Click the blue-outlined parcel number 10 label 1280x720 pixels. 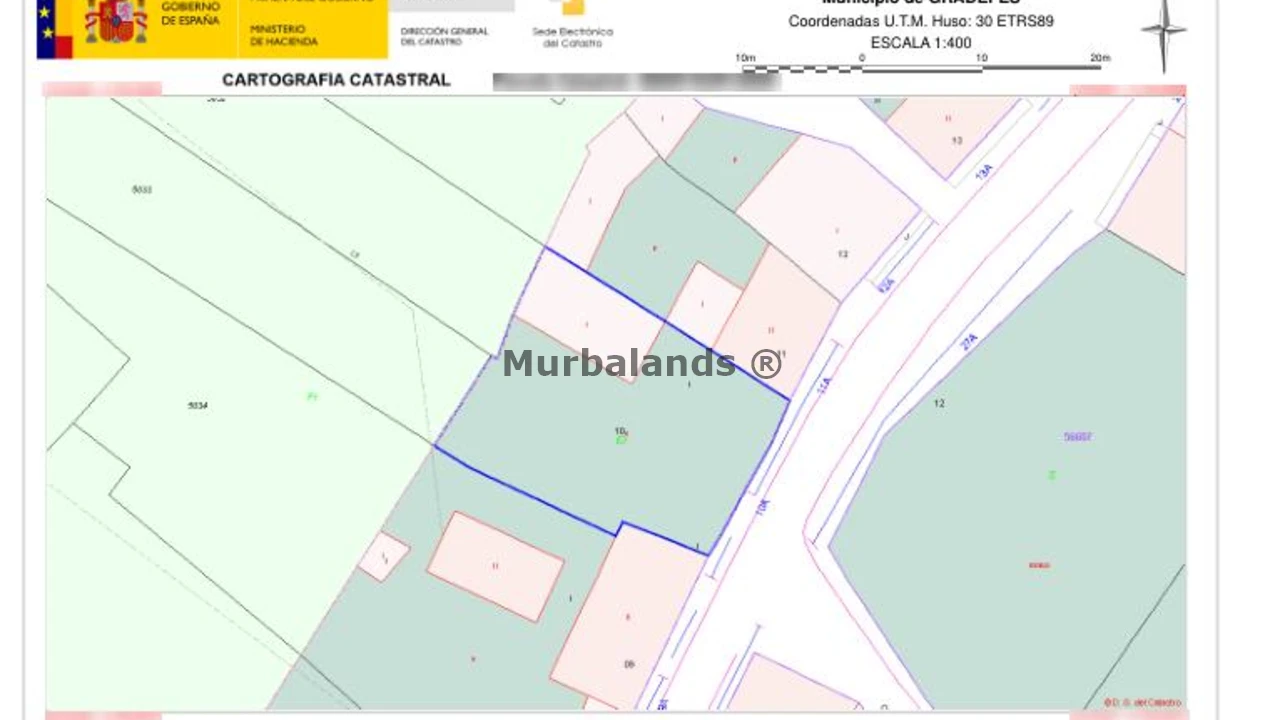620,431
